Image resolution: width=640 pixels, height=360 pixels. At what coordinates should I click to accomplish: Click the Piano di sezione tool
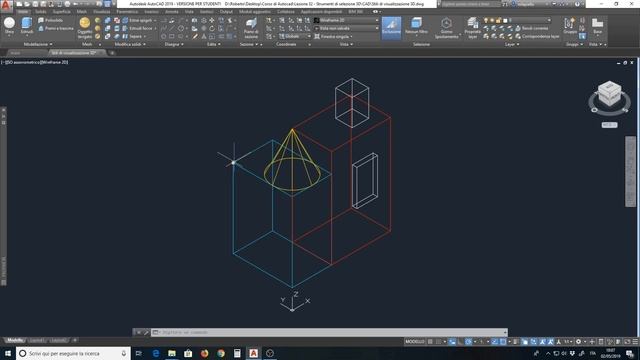(251, 28)
